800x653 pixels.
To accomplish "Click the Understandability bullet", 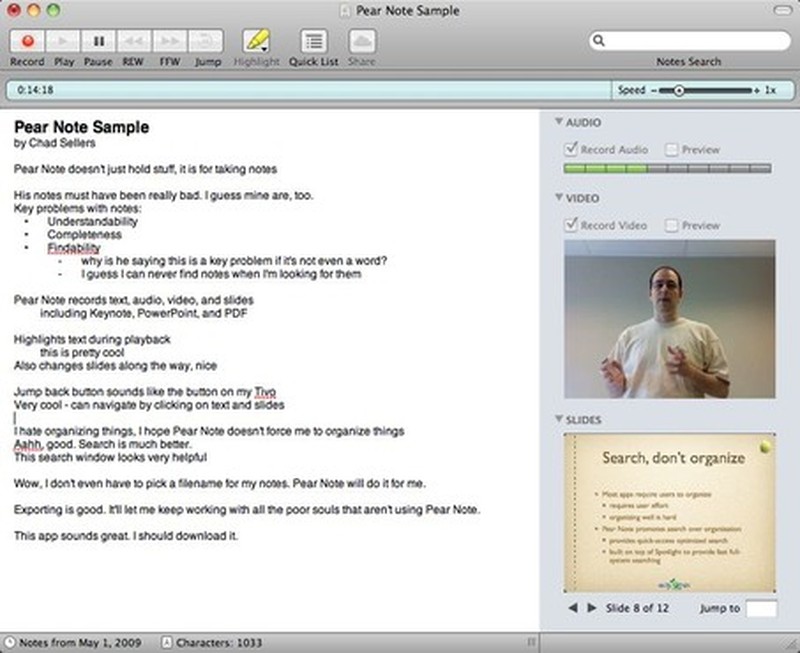I will 92,221.
